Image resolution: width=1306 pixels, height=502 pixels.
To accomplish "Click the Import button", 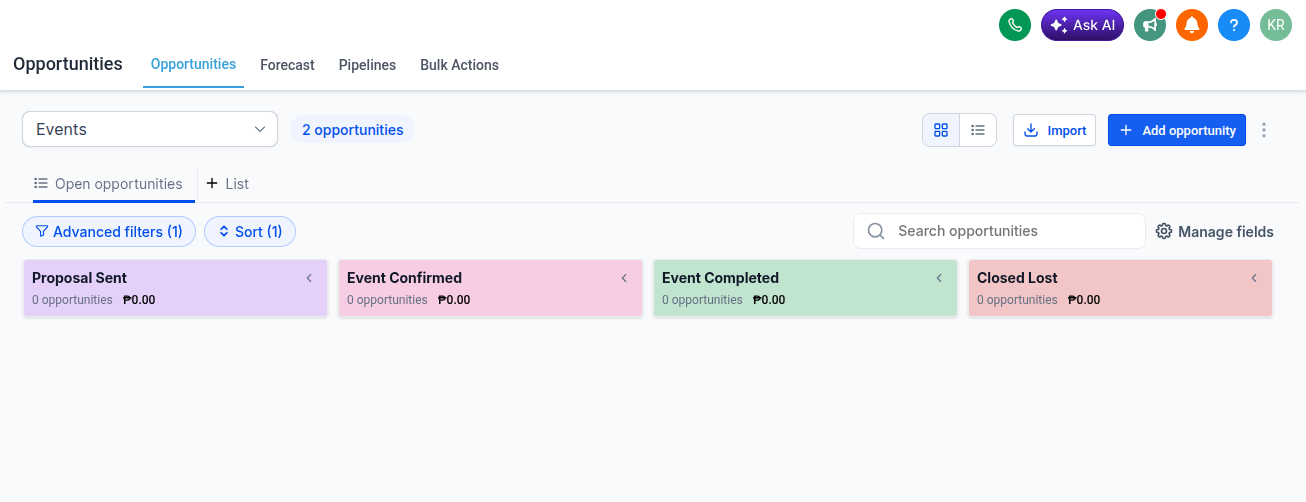I will point(1055,130).
